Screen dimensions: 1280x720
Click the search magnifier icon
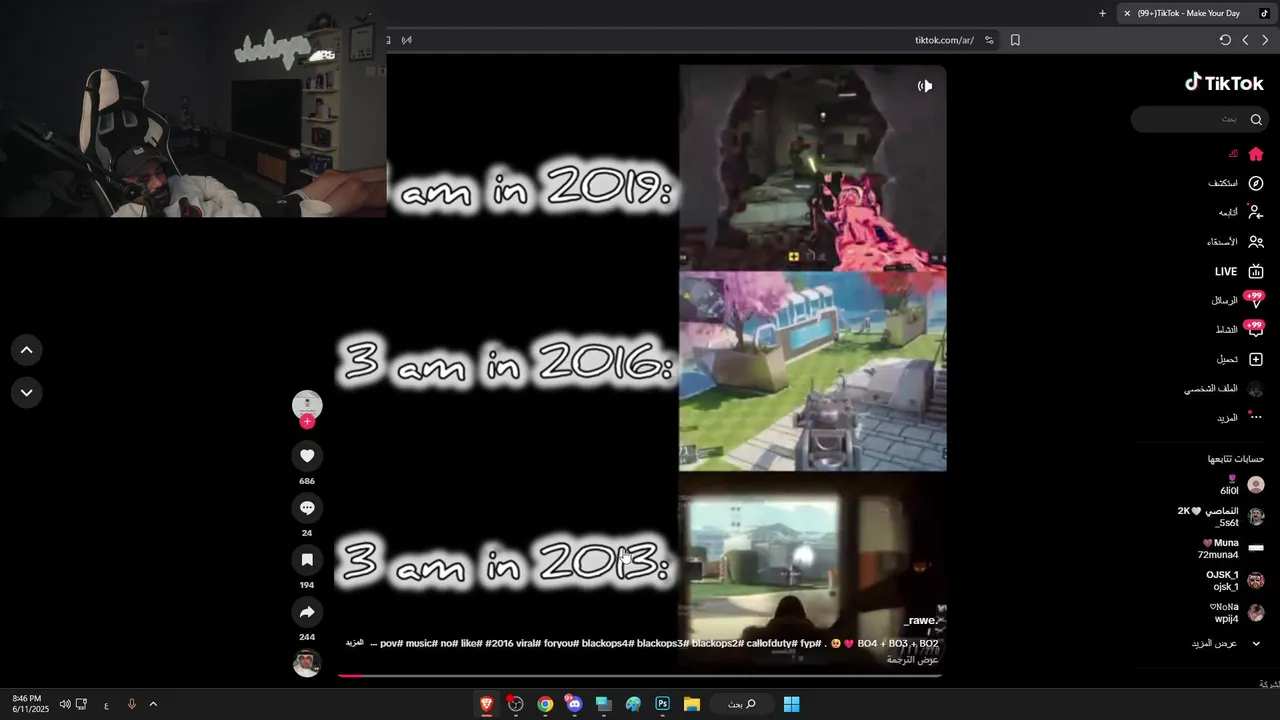pyautogui.click(x=1256, y=119)
